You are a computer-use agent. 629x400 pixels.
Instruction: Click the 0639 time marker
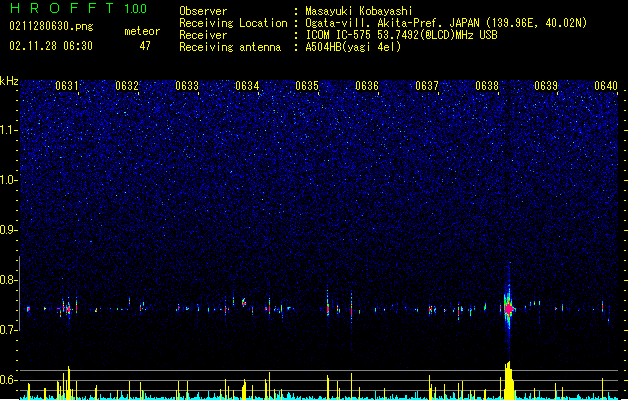[546, 86]
